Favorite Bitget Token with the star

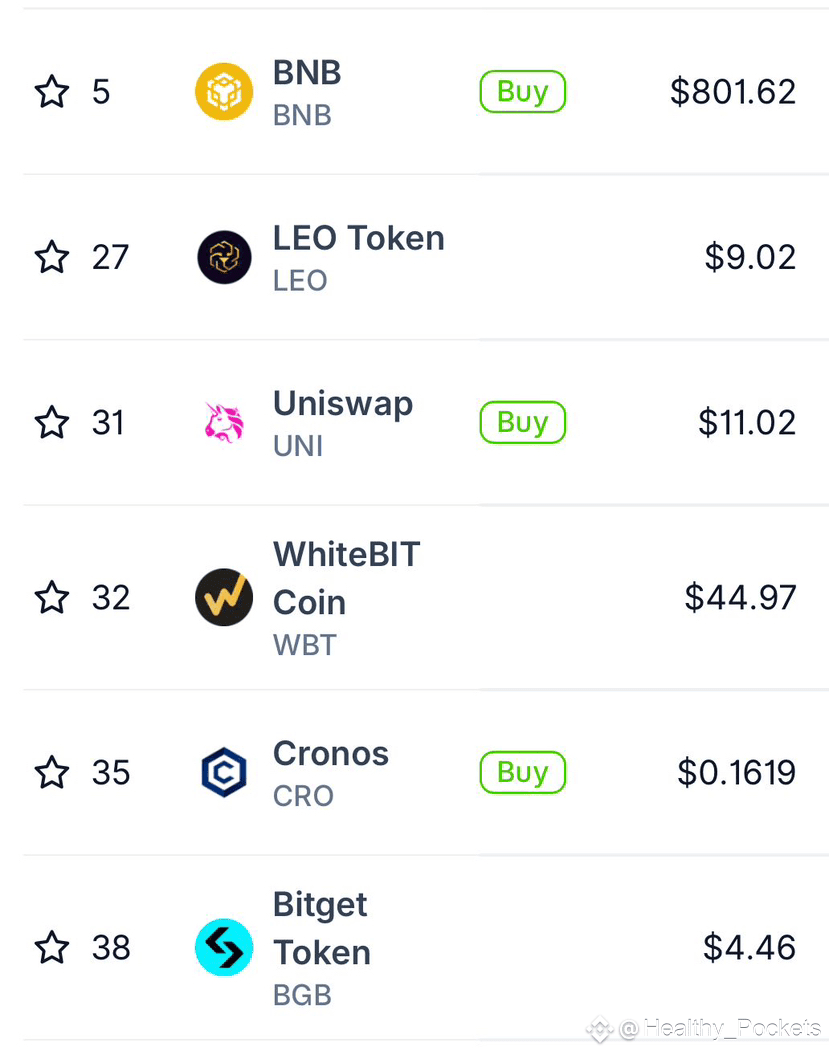(x=52, y=947)
